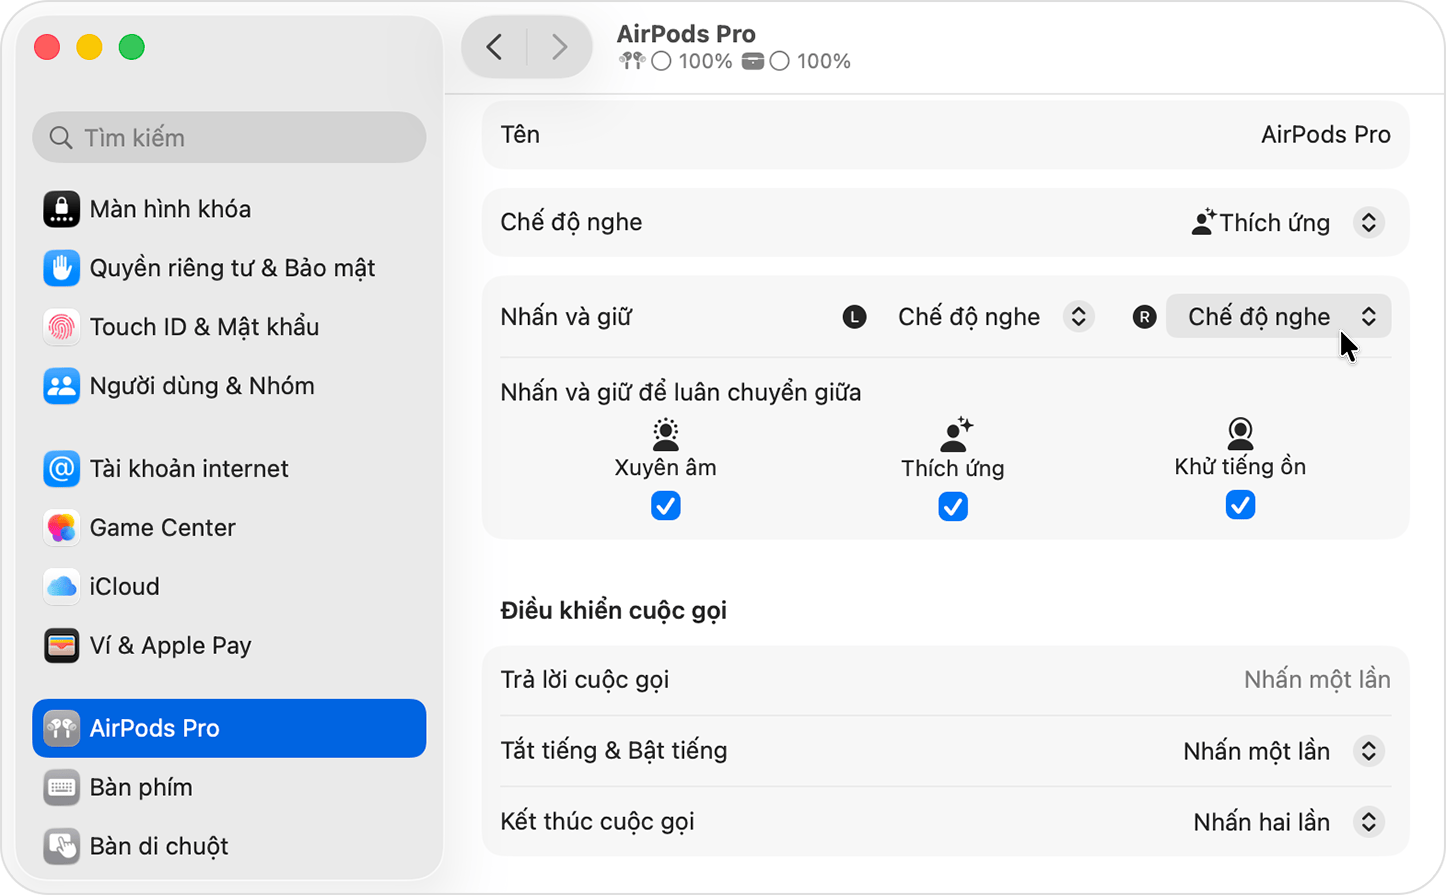The height and width of the screenshot is (896, 1446).
Task: Select the AirPods Pro sidebar icon
Action: tap(61, 728)
